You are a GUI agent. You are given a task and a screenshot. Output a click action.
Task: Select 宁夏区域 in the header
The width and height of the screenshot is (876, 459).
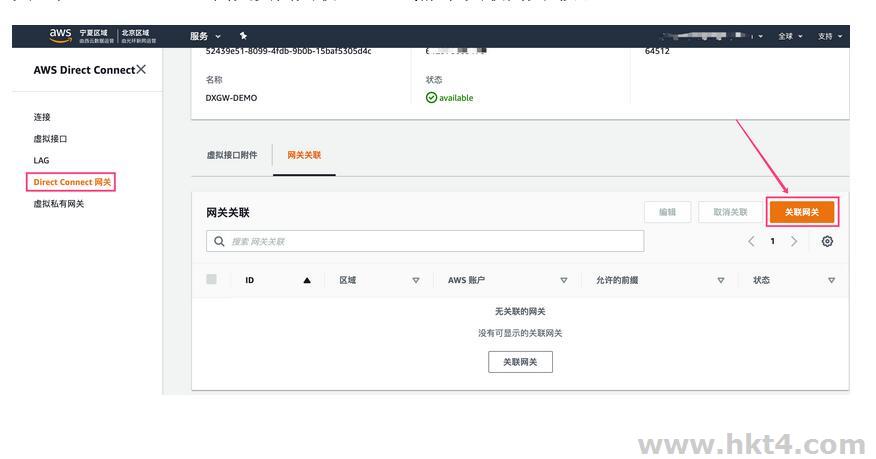pyautogui.click(x=93, y=33)
